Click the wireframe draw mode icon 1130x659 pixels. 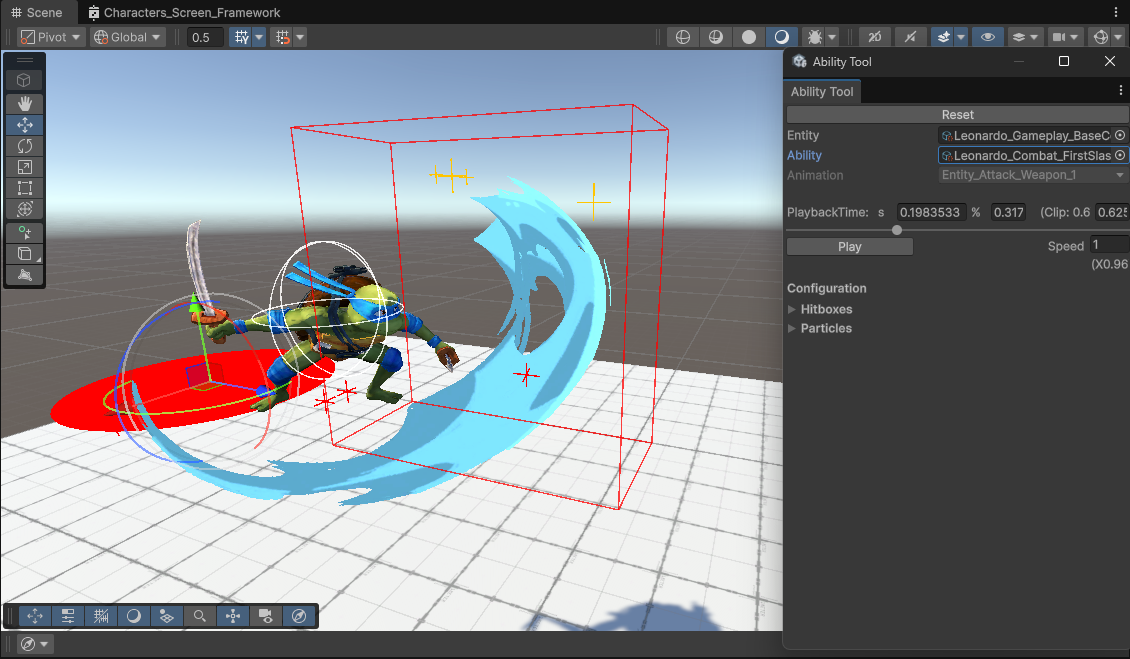683,37
